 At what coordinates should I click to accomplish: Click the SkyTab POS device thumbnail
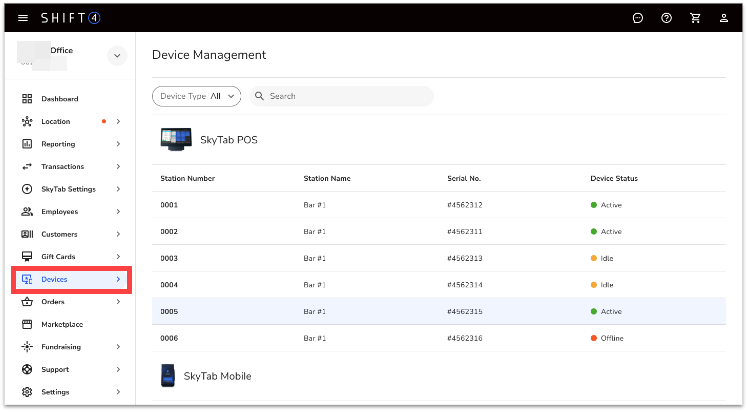coord(176,140)
